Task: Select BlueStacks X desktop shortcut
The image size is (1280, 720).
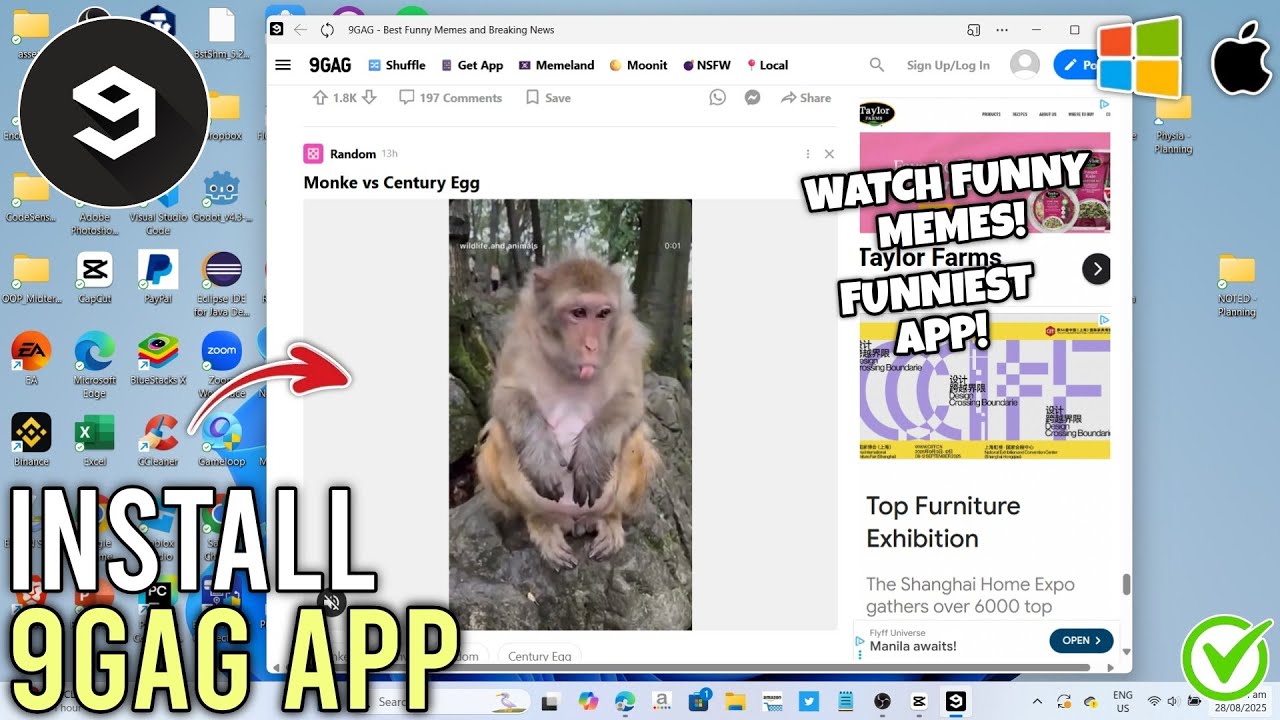Action: coord(158,359)
